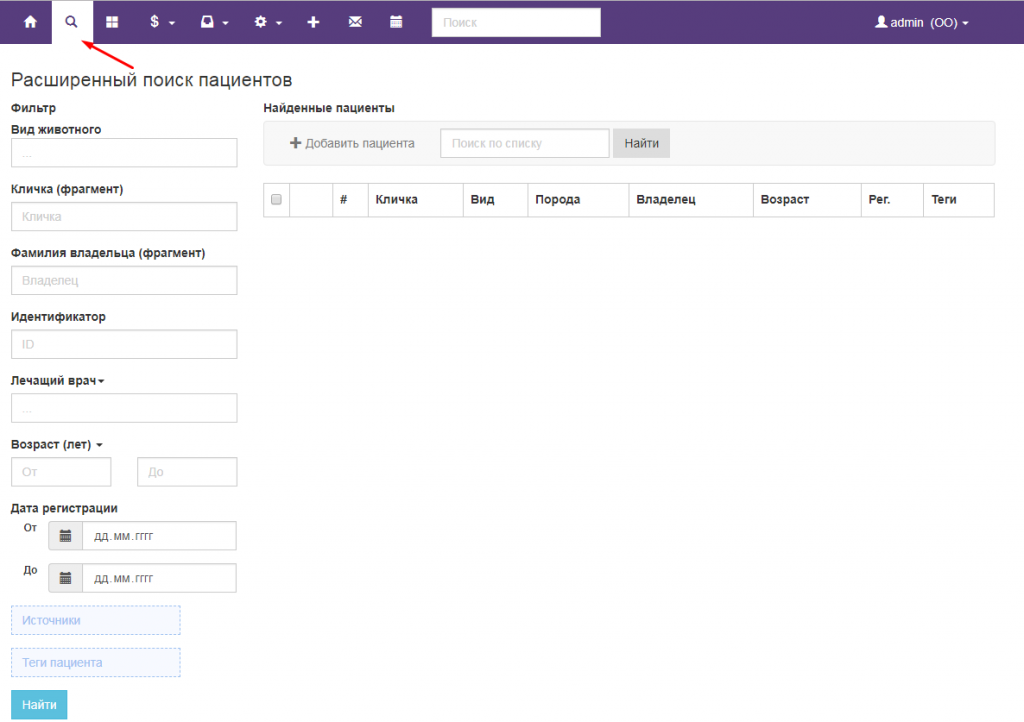This screenshot has height=722, width=1024.
Task: Click the Вид животного field
Action: coord(124,153)
